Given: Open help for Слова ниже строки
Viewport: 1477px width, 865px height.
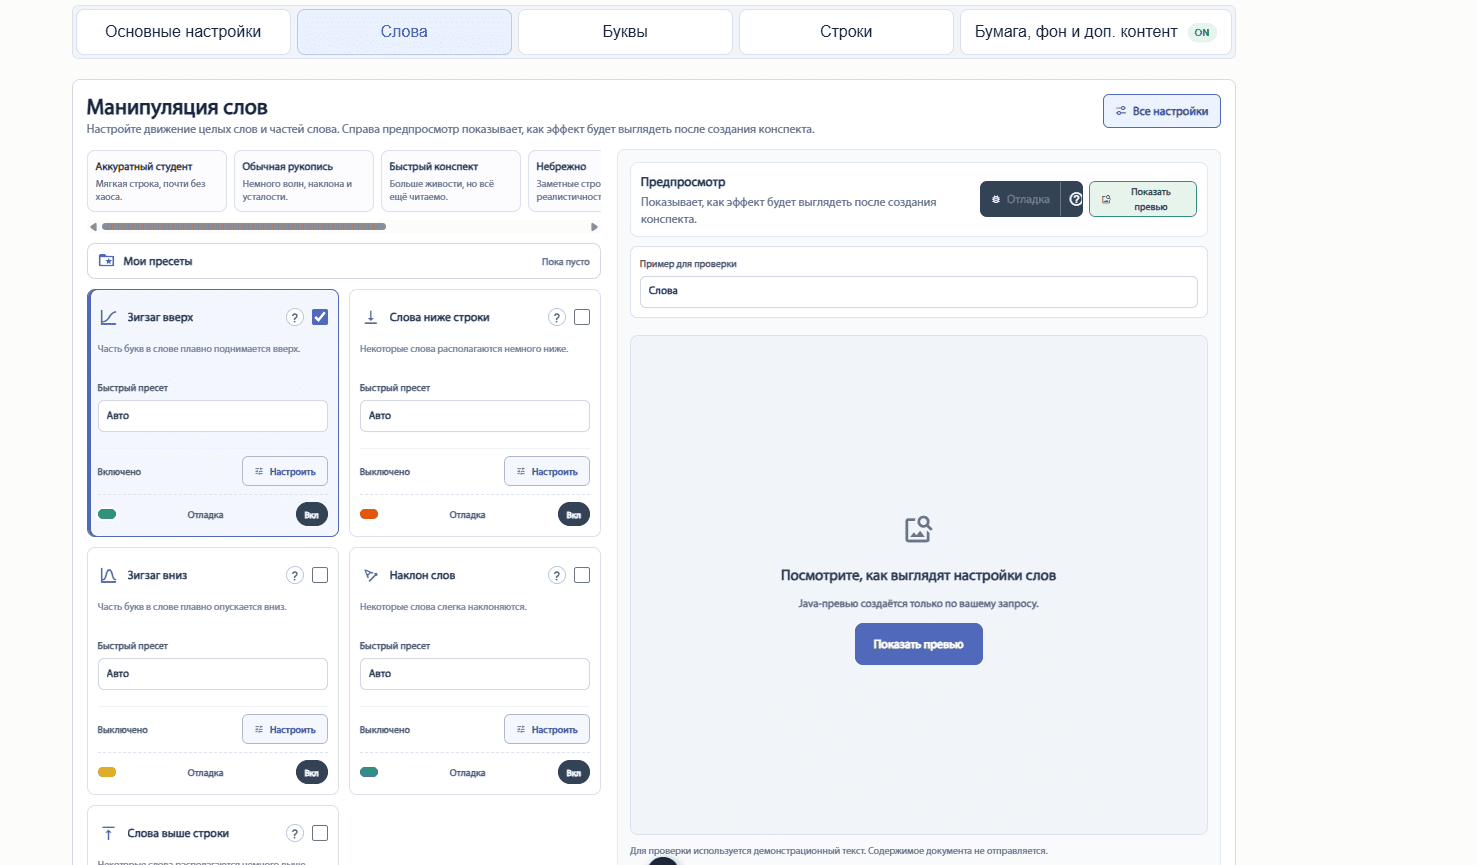Looking at the screenshot, I should [x=557, y=317].
